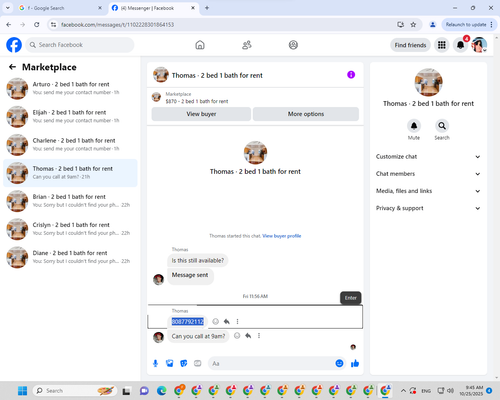This screenshot has width=500, height=400.
Task: Click the More options button
Action: click(306, 114)
